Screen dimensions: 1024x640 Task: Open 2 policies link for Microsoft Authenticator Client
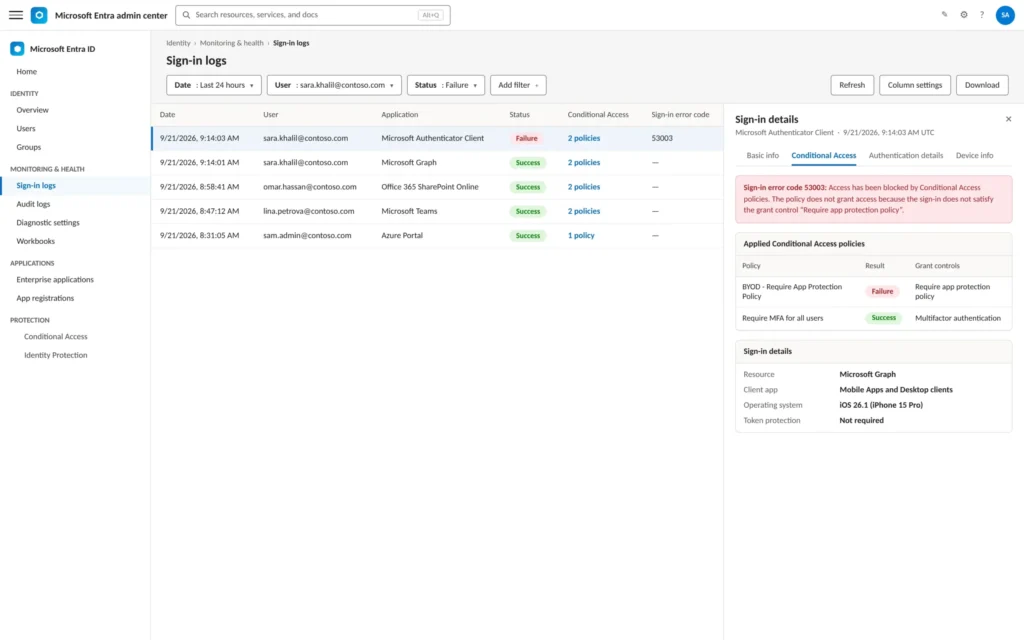tap(583, 138)
